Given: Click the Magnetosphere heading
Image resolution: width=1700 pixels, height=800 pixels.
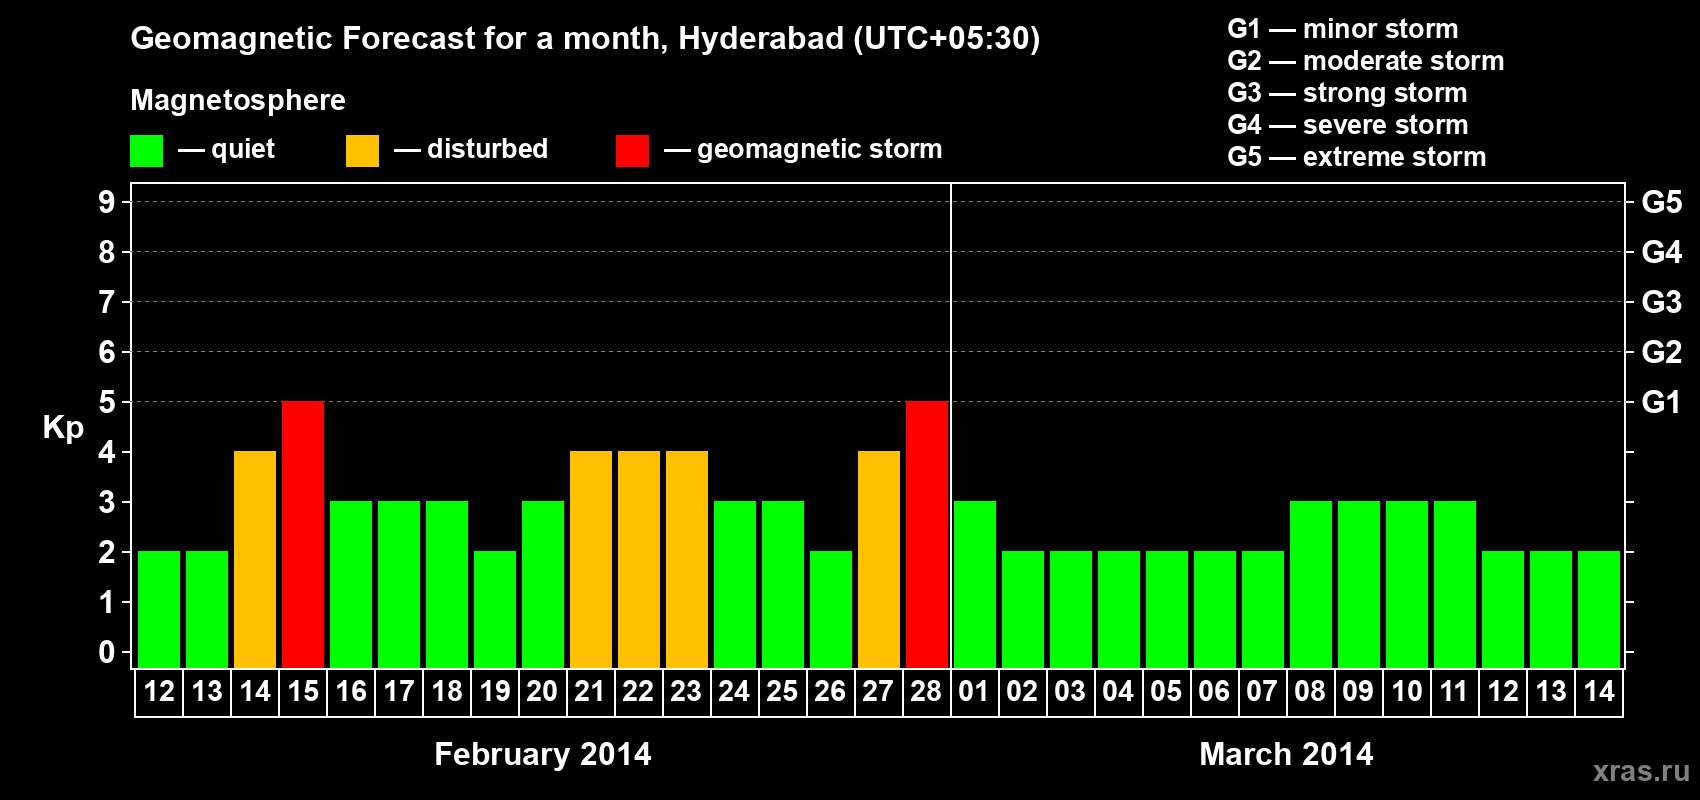Looking at the screenshot, I should [238, 100].
